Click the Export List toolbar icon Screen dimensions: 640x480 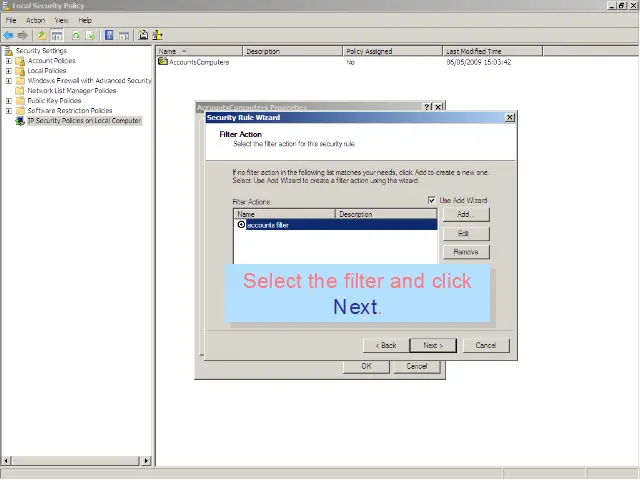(x=90, y=35)
